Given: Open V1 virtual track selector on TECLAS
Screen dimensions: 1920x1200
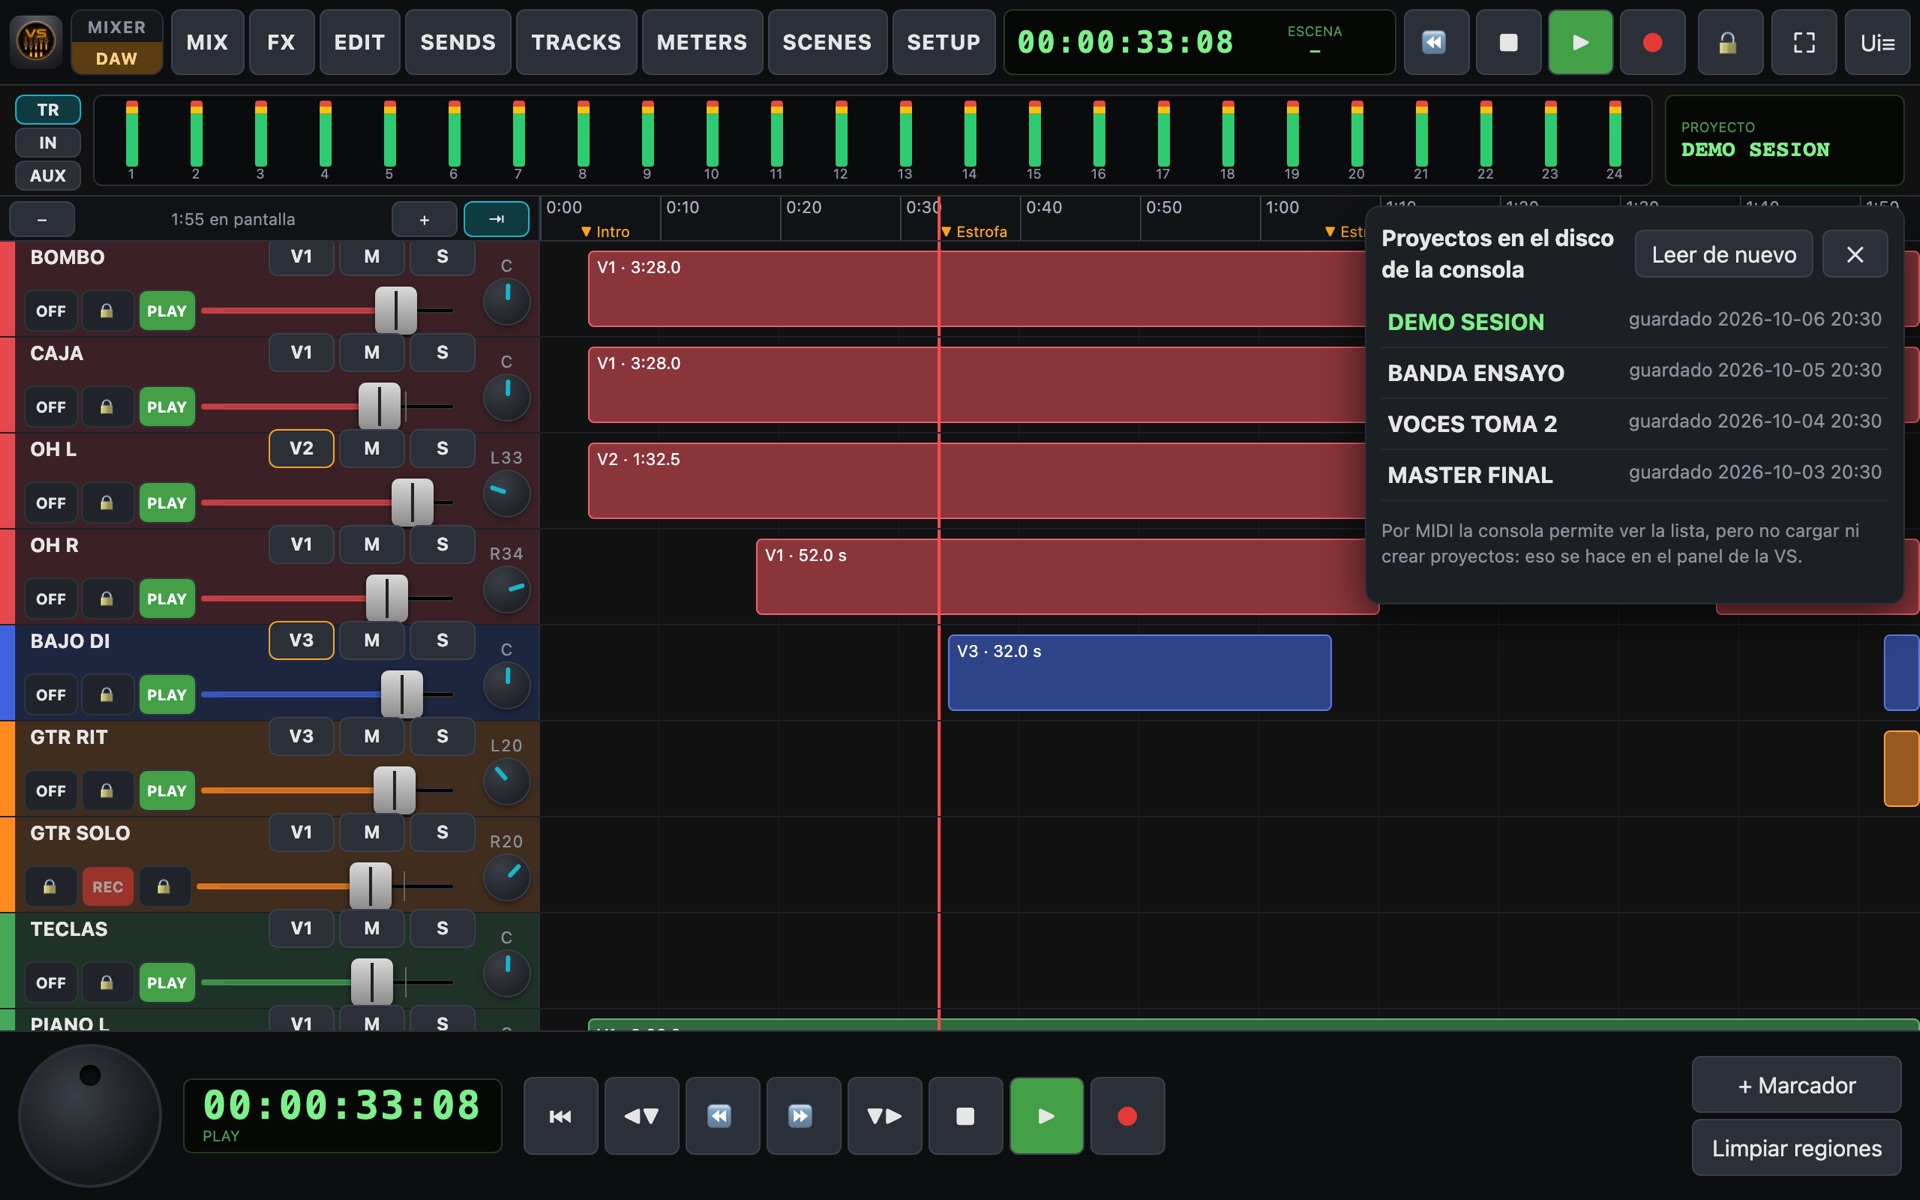Looking at the screenshot, I should pos(301,929).
